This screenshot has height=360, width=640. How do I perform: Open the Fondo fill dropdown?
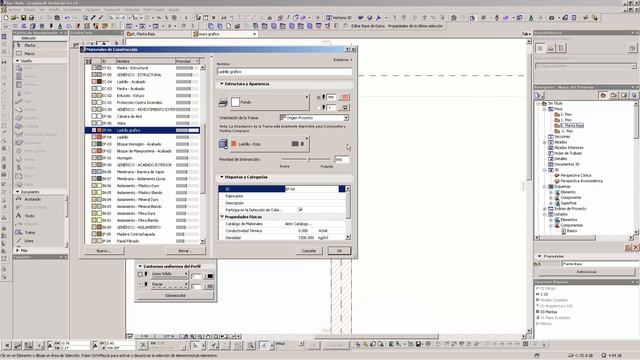269,102
